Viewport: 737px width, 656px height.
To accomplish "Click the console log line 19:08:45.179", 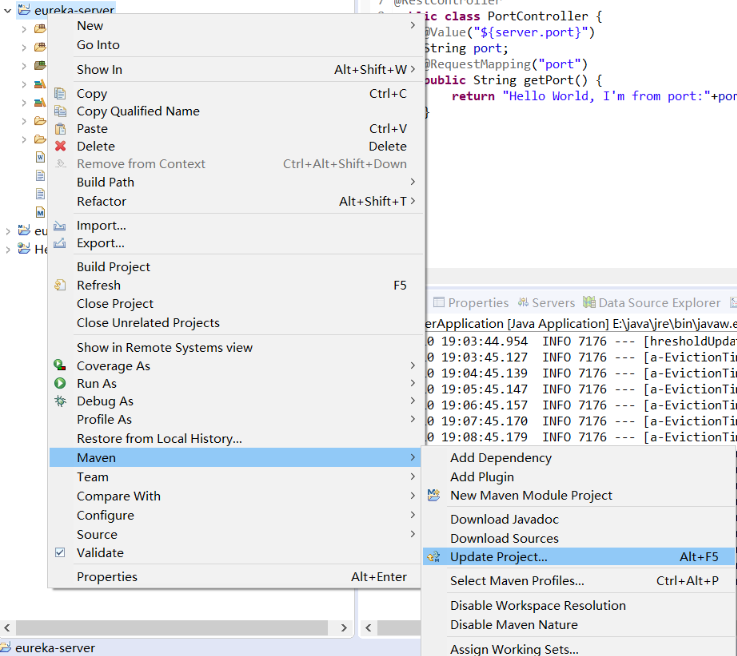I will [x=581, y=437].
